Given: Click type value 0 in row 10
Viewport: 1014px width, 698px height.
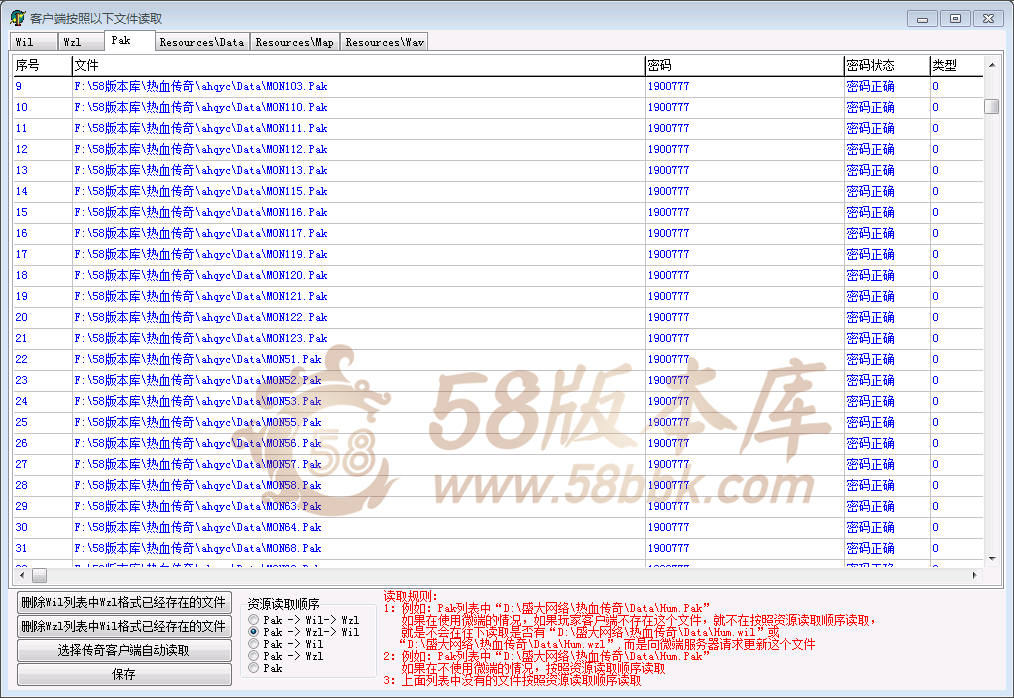Looking at the screenshot, I should click(935, 107).
